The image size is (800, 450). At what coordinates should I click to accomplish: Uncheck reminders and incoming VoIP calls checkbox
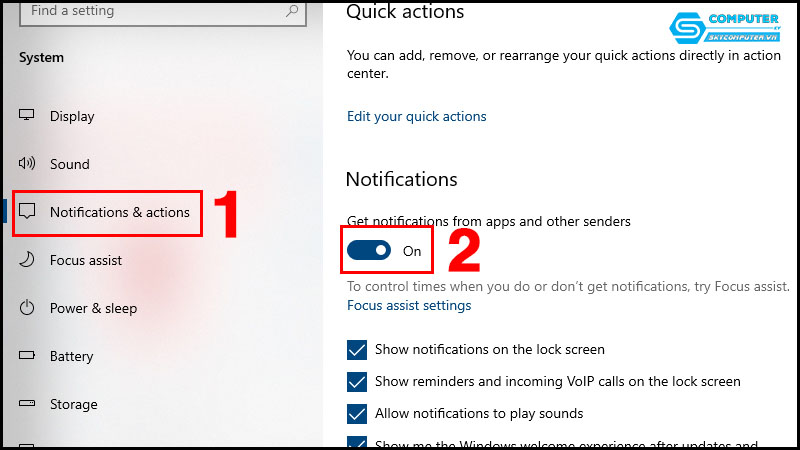pos(357,382)
